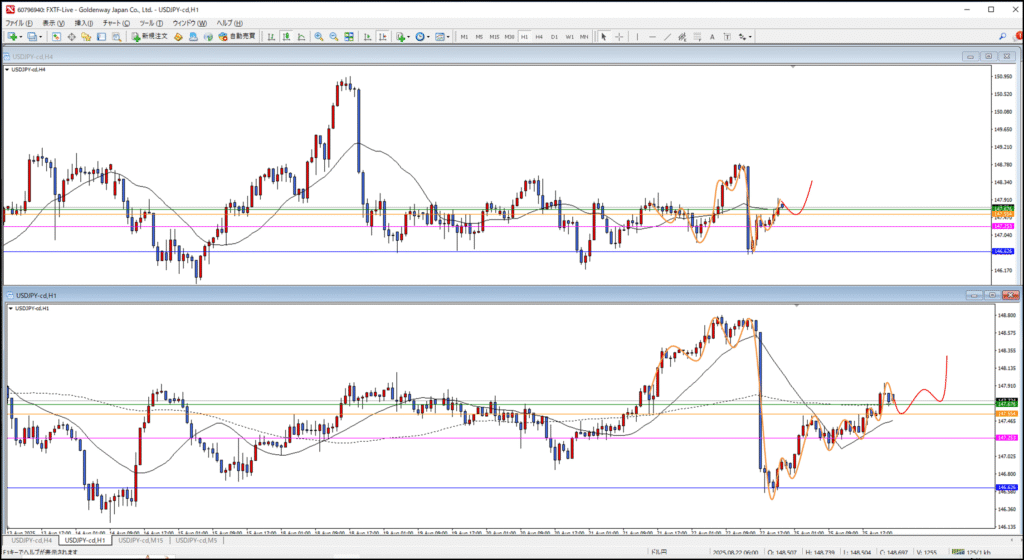The height and width of the screenshot is (560, 1024).
Task: Toggle the 自動売買 AutoTrading button
Action: coord(237,37)
